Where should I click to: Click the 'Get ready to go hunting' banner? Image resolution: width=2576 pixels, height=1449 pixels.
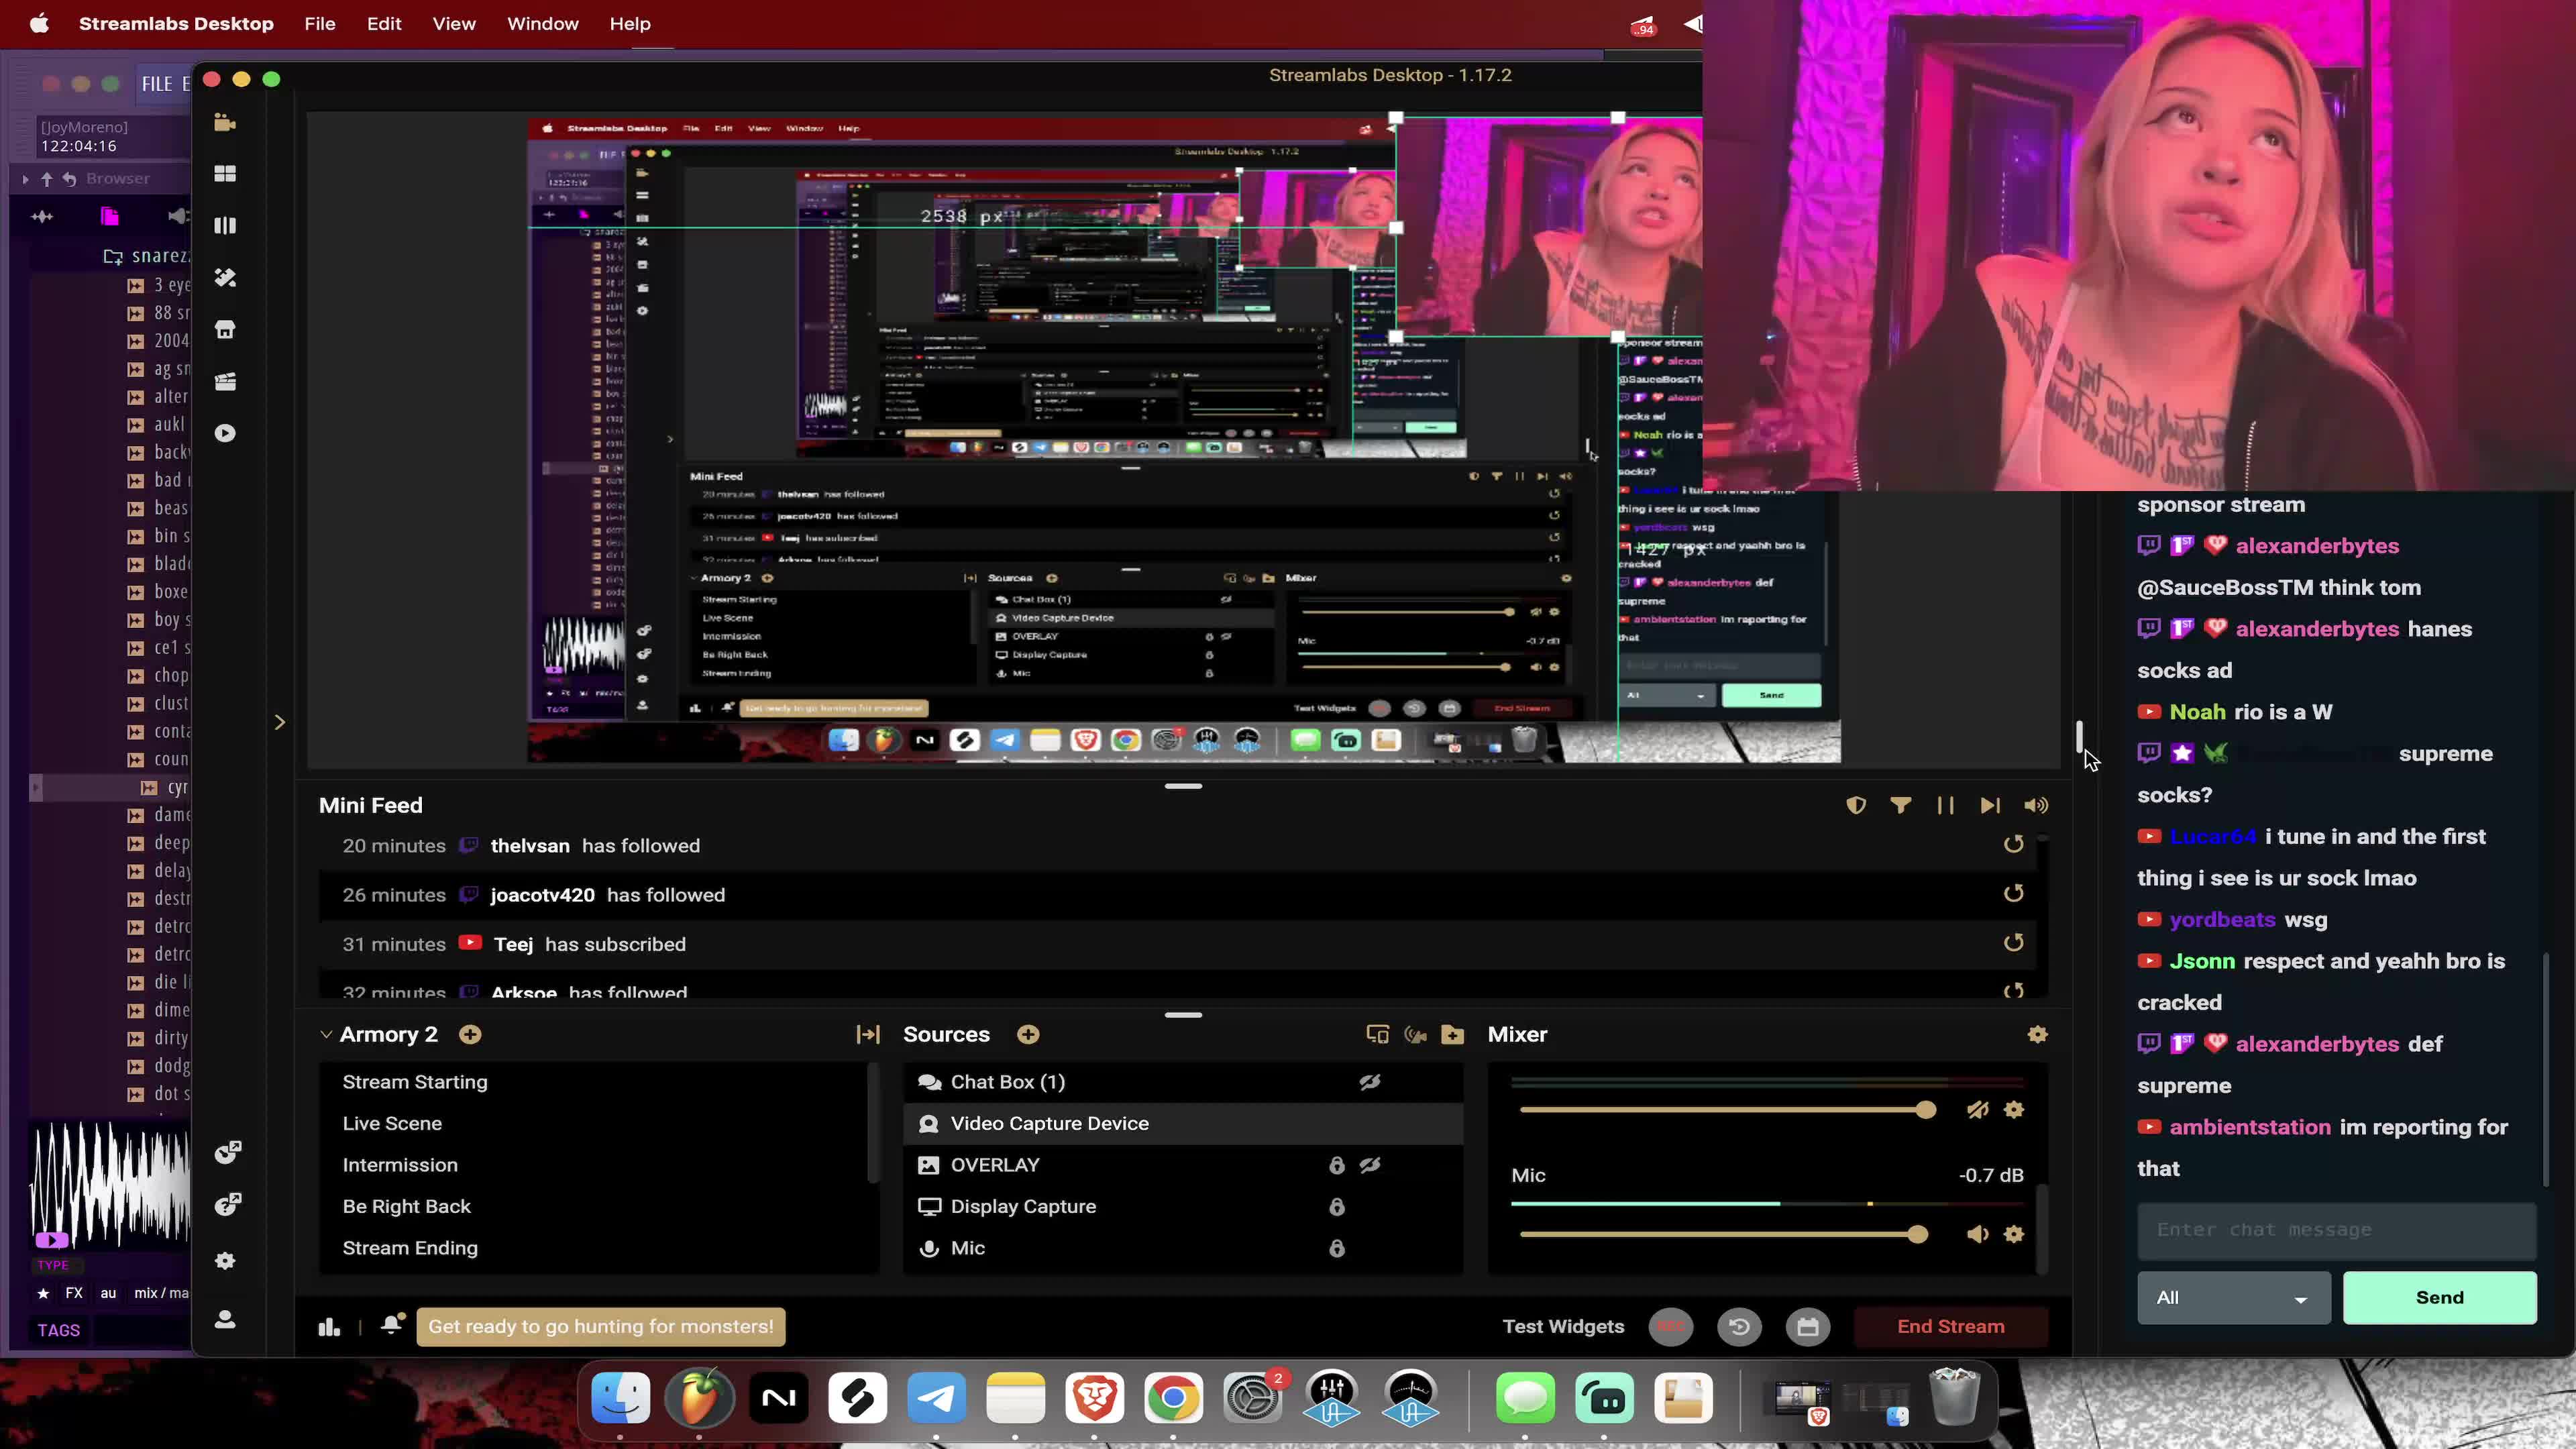[601, 1327]
